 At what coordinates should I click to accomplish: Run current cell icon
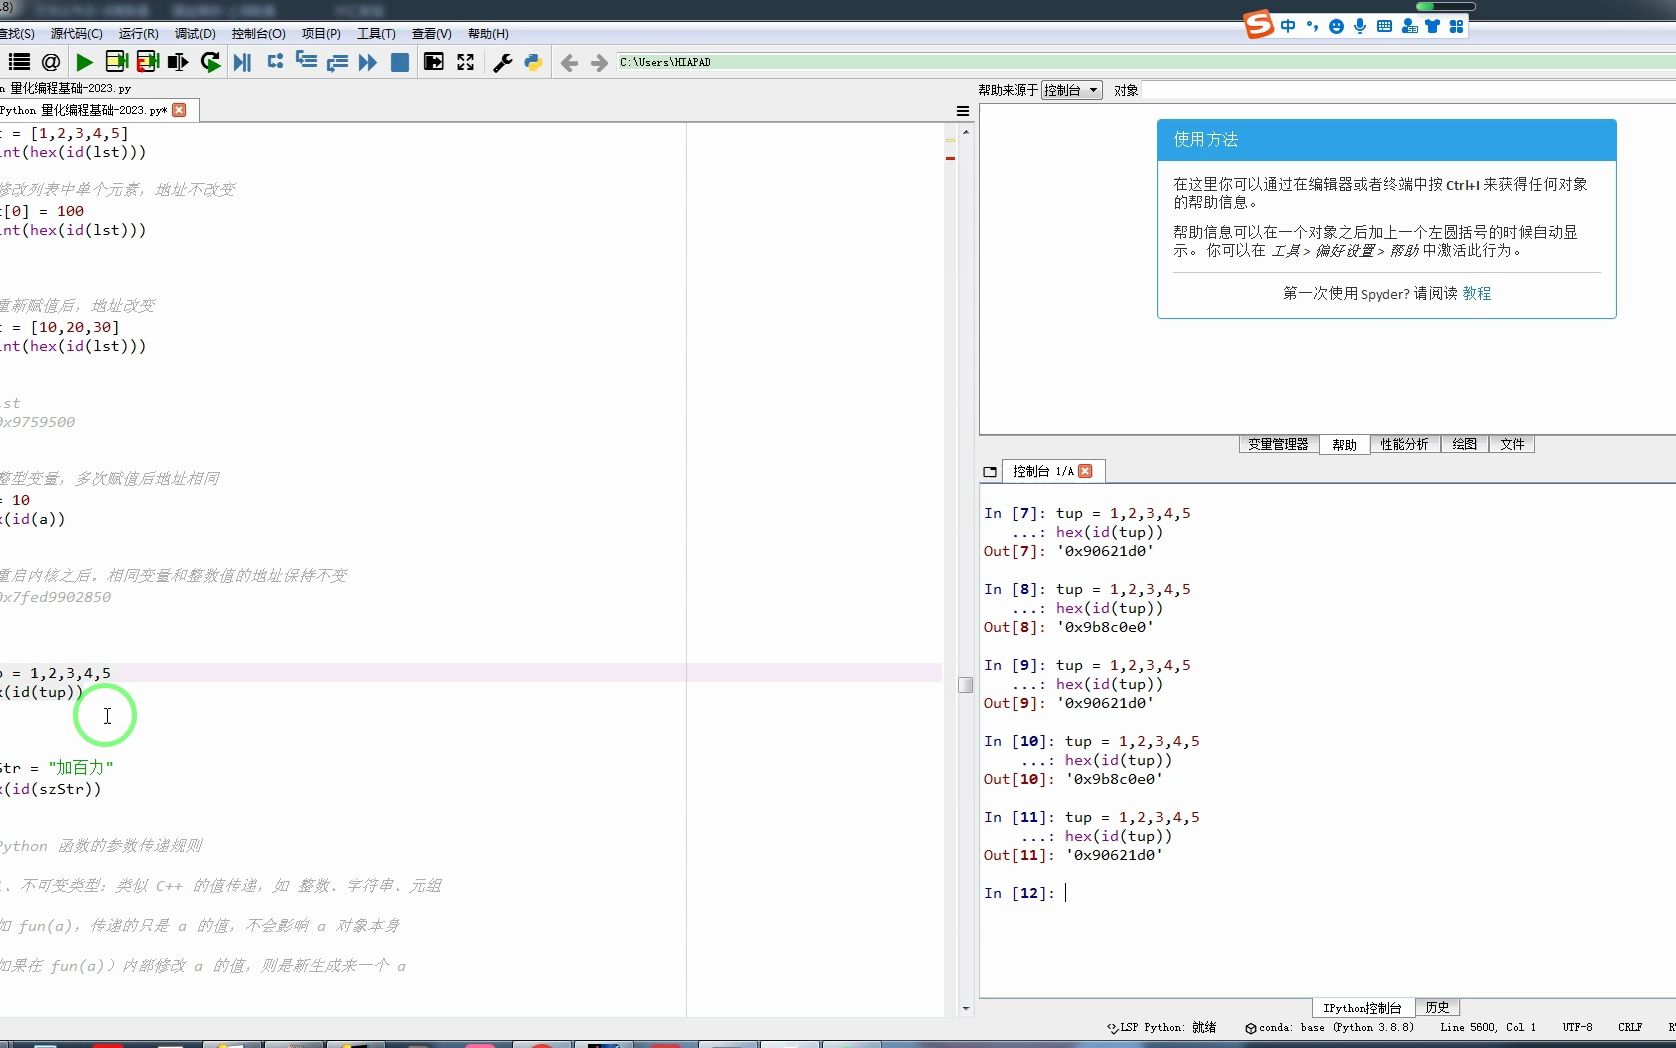(x=116, y=62)
